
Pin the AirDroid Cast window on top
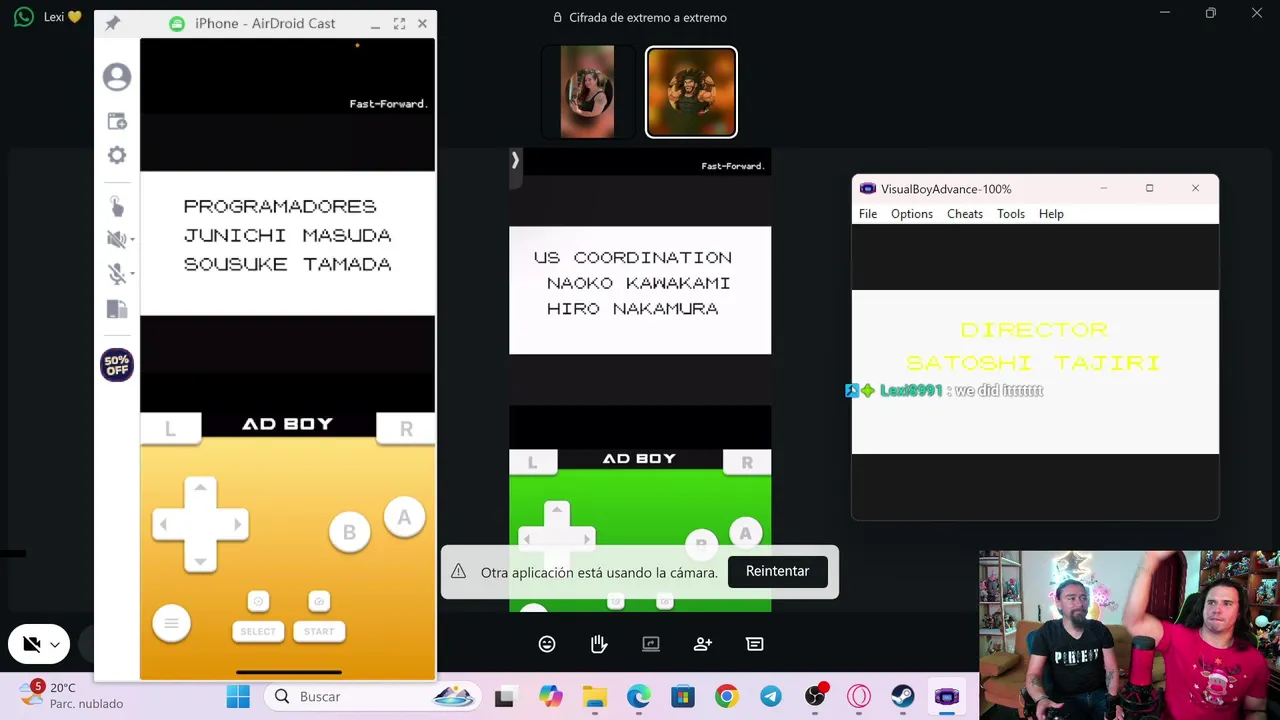point(112,23)
